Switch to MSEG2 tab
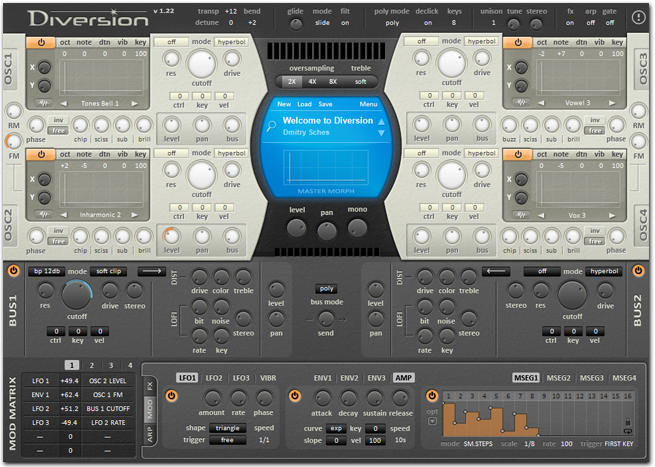The image size is (655, 467). (559, 378)
